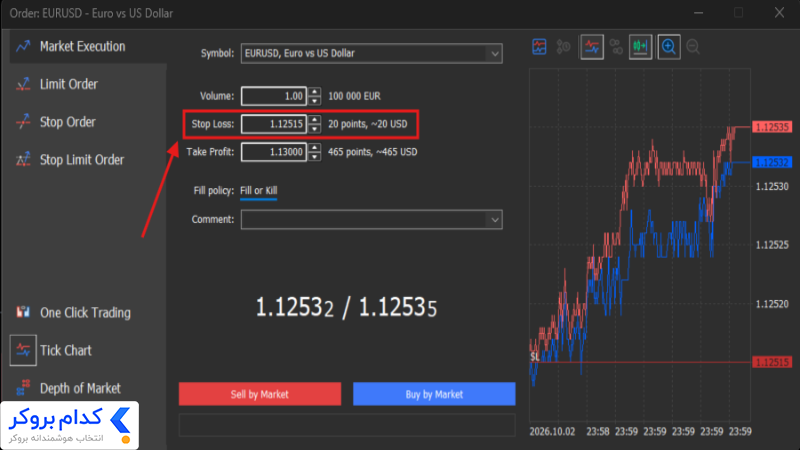This screenshot has width=800, height=450.
Task: Toggle the bid/ask tick lines toolbar icon
Action: pos(592,47)
